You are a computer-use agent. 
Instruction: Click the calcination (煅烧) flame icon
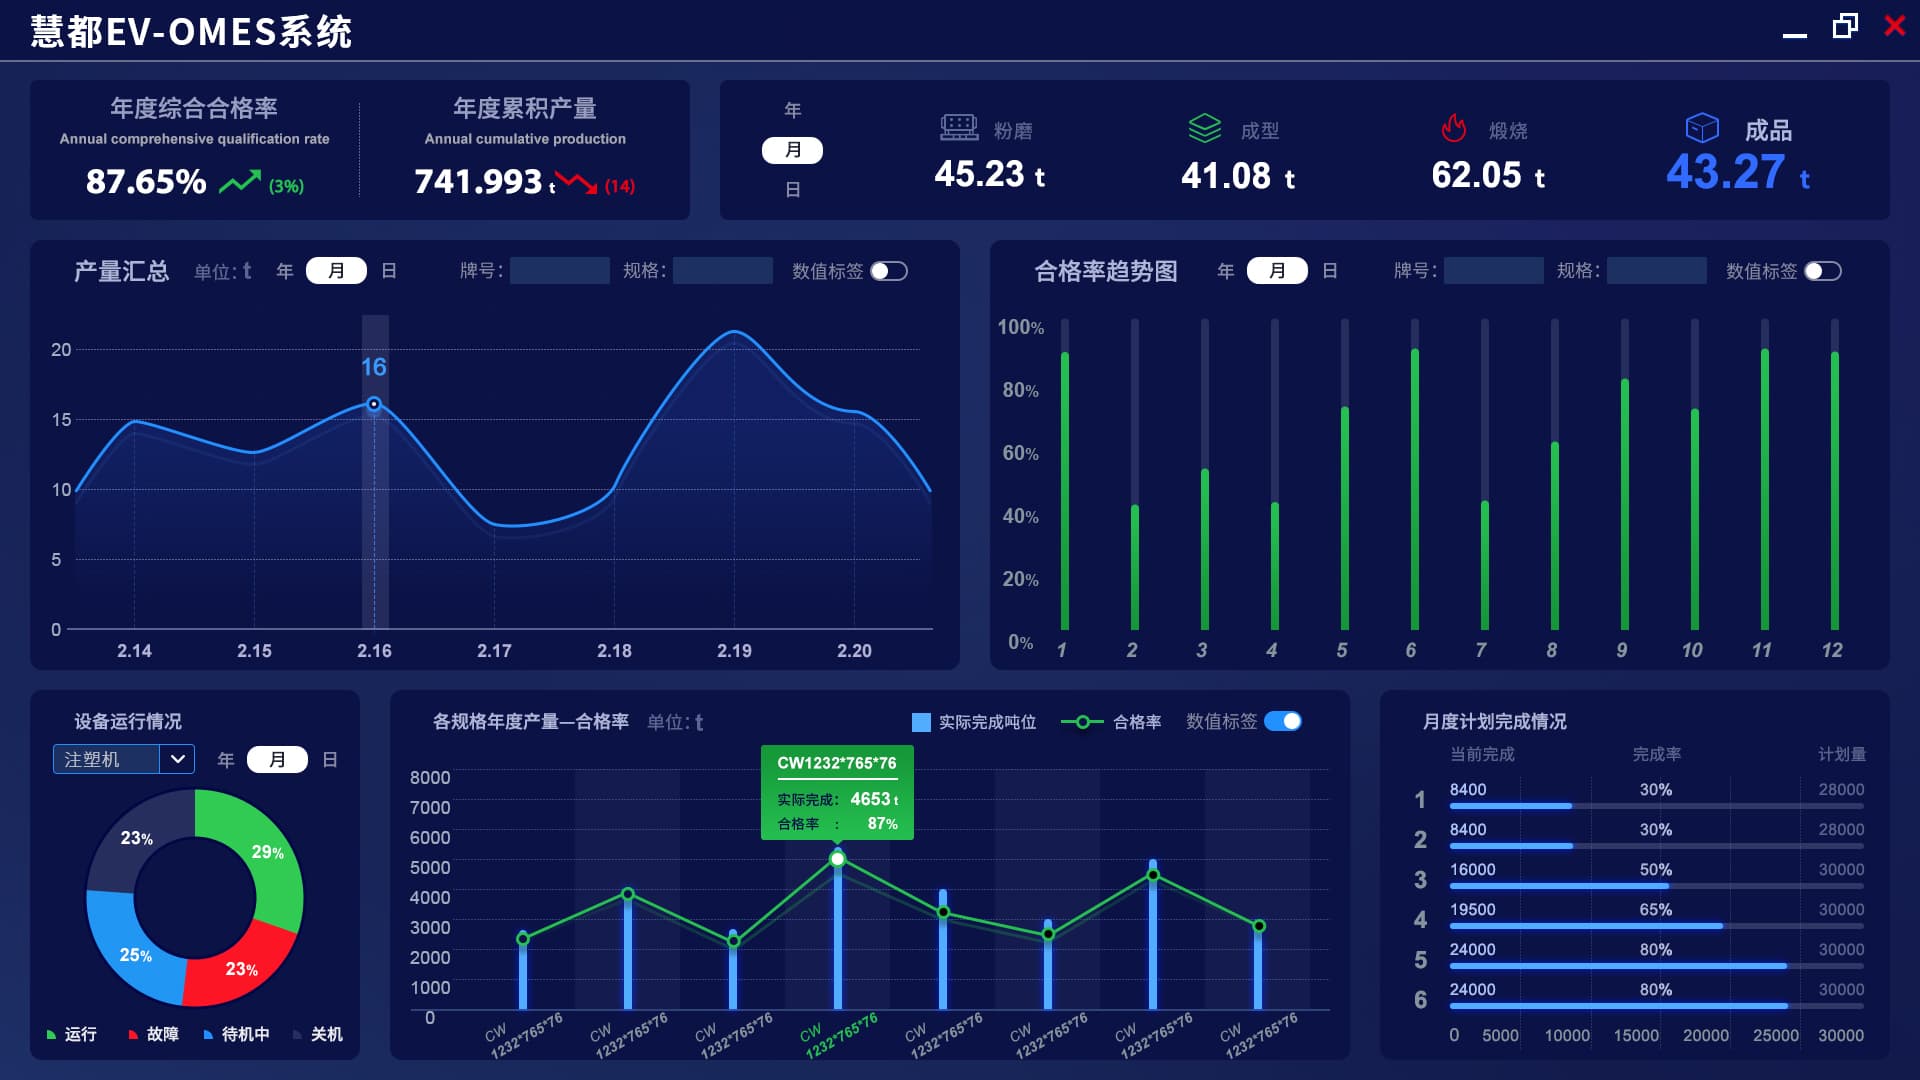click(1453, 128)
